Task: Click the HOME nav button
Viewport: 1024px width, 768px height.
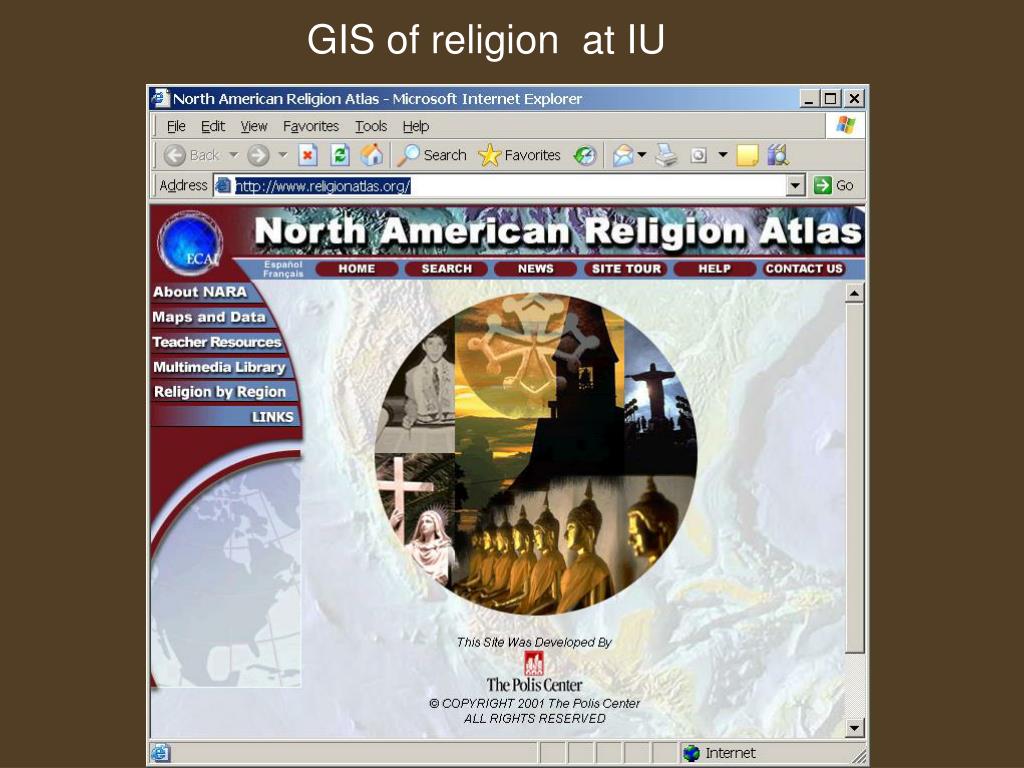Action: (357, 268)
